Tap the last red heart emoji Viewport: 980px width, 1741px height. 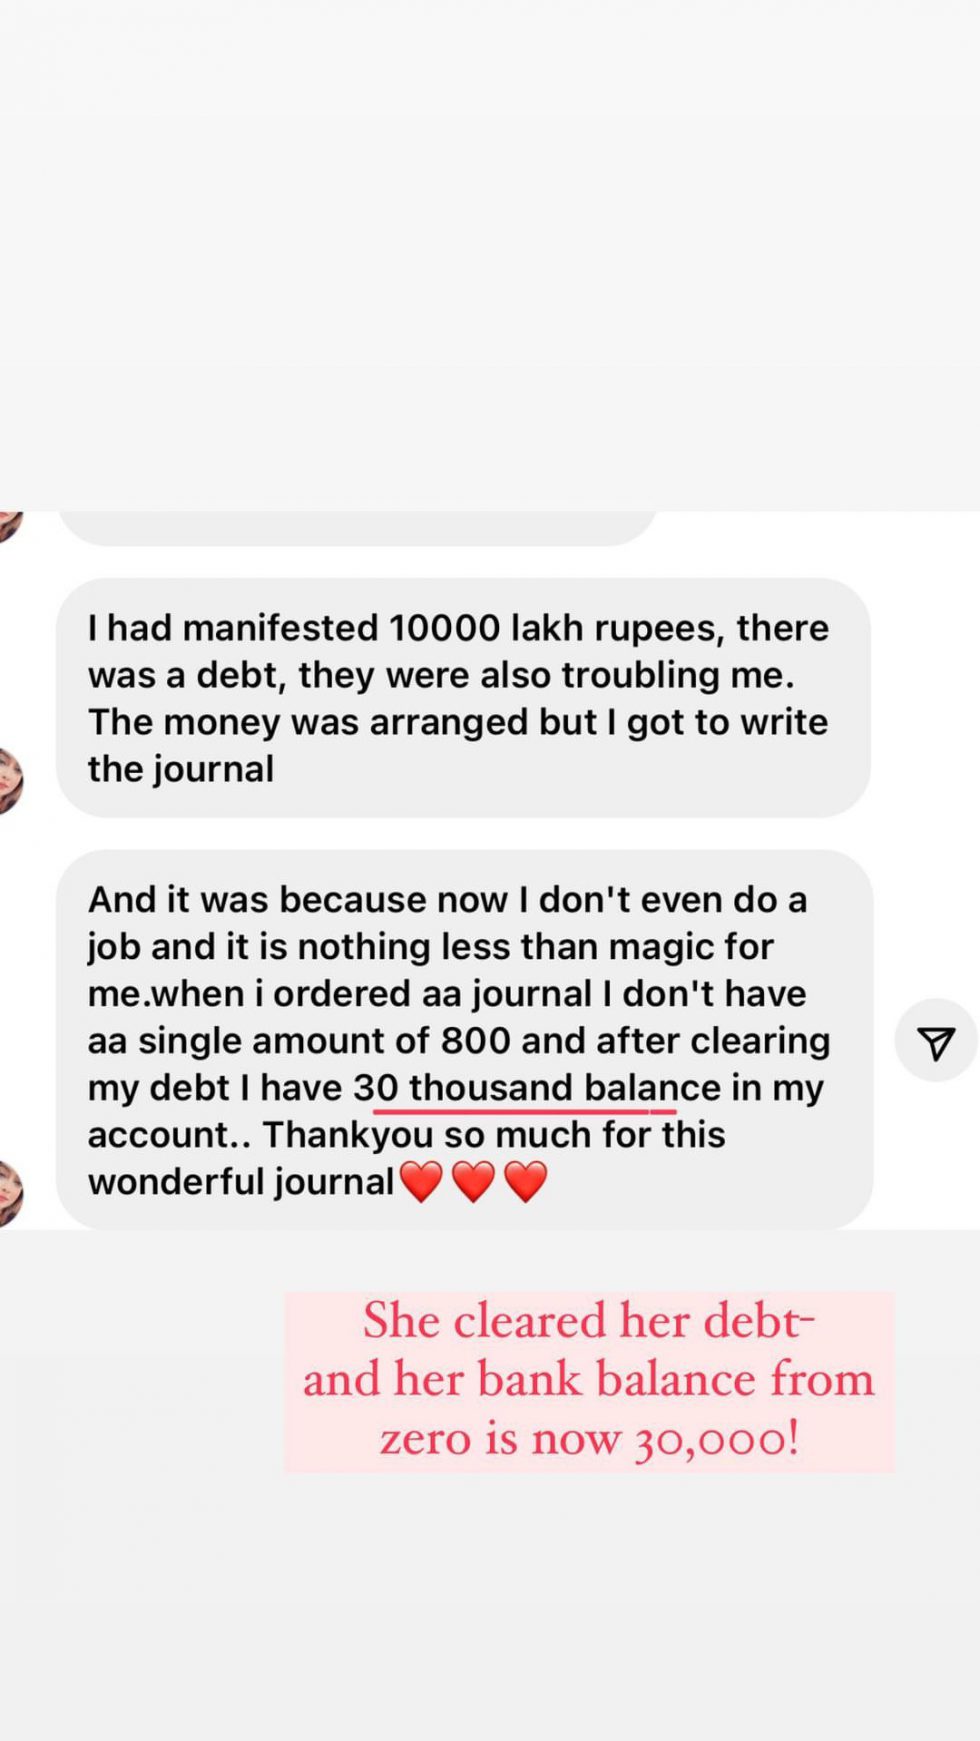pos(525,1181)
